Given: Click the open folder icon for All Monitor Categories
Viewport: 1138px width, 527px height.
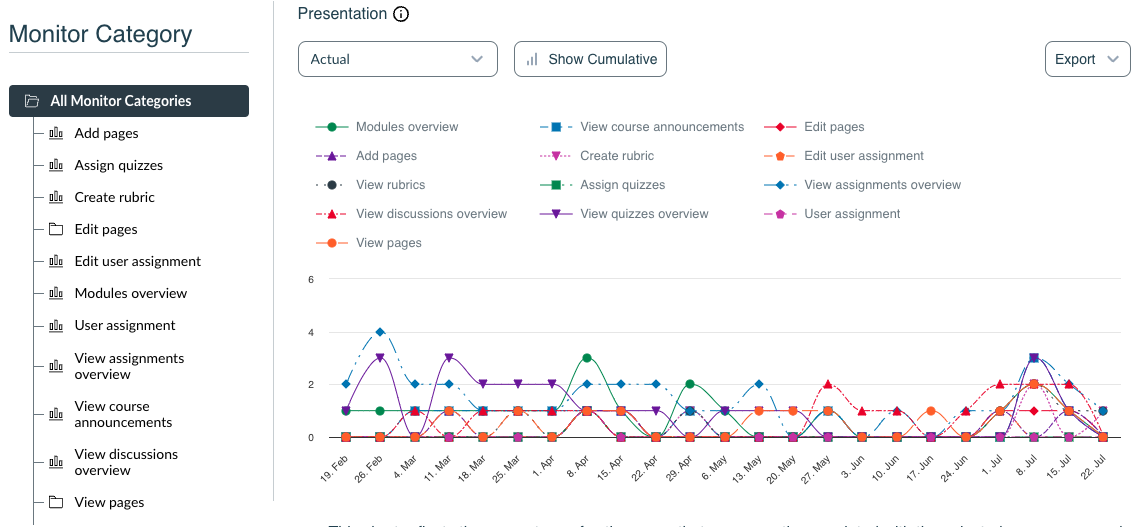Looking at the screenshot, I should click(x=32, y=101).
